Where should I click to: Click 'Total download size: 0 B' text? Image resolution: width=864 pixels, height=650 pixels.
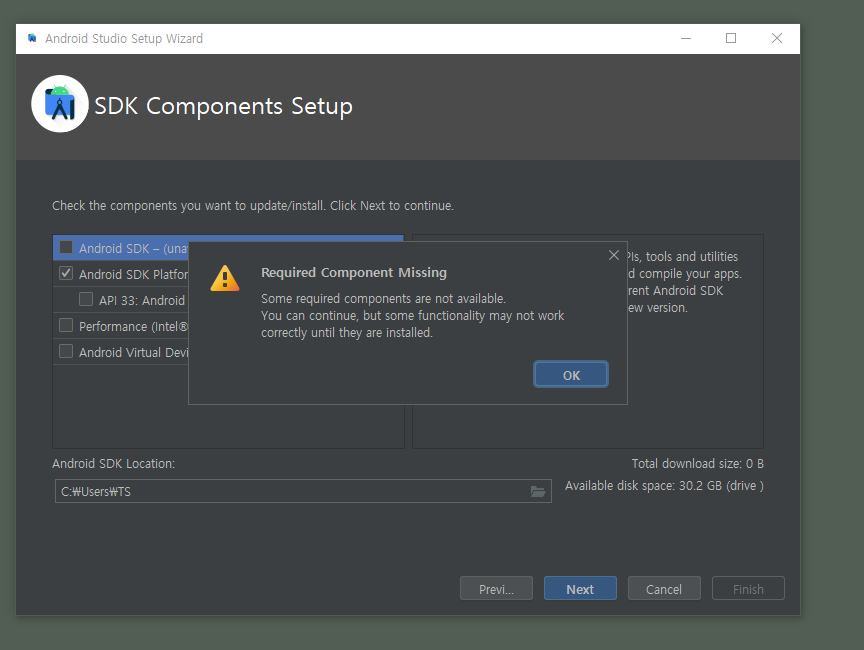(698, 464)
